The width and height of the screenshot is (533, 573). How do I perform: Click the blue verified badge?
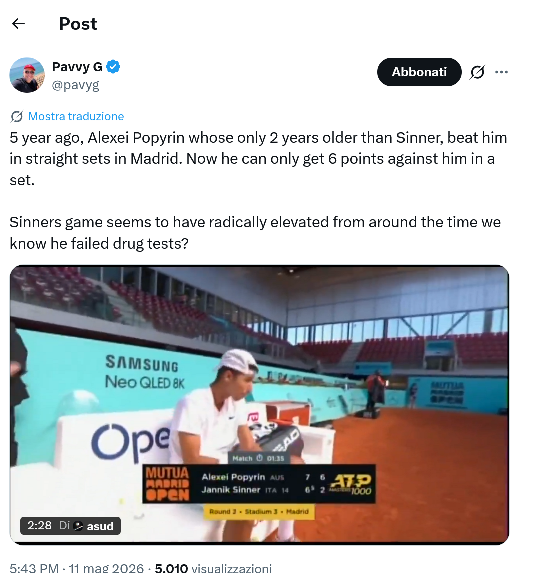click(x=113, y=67)
